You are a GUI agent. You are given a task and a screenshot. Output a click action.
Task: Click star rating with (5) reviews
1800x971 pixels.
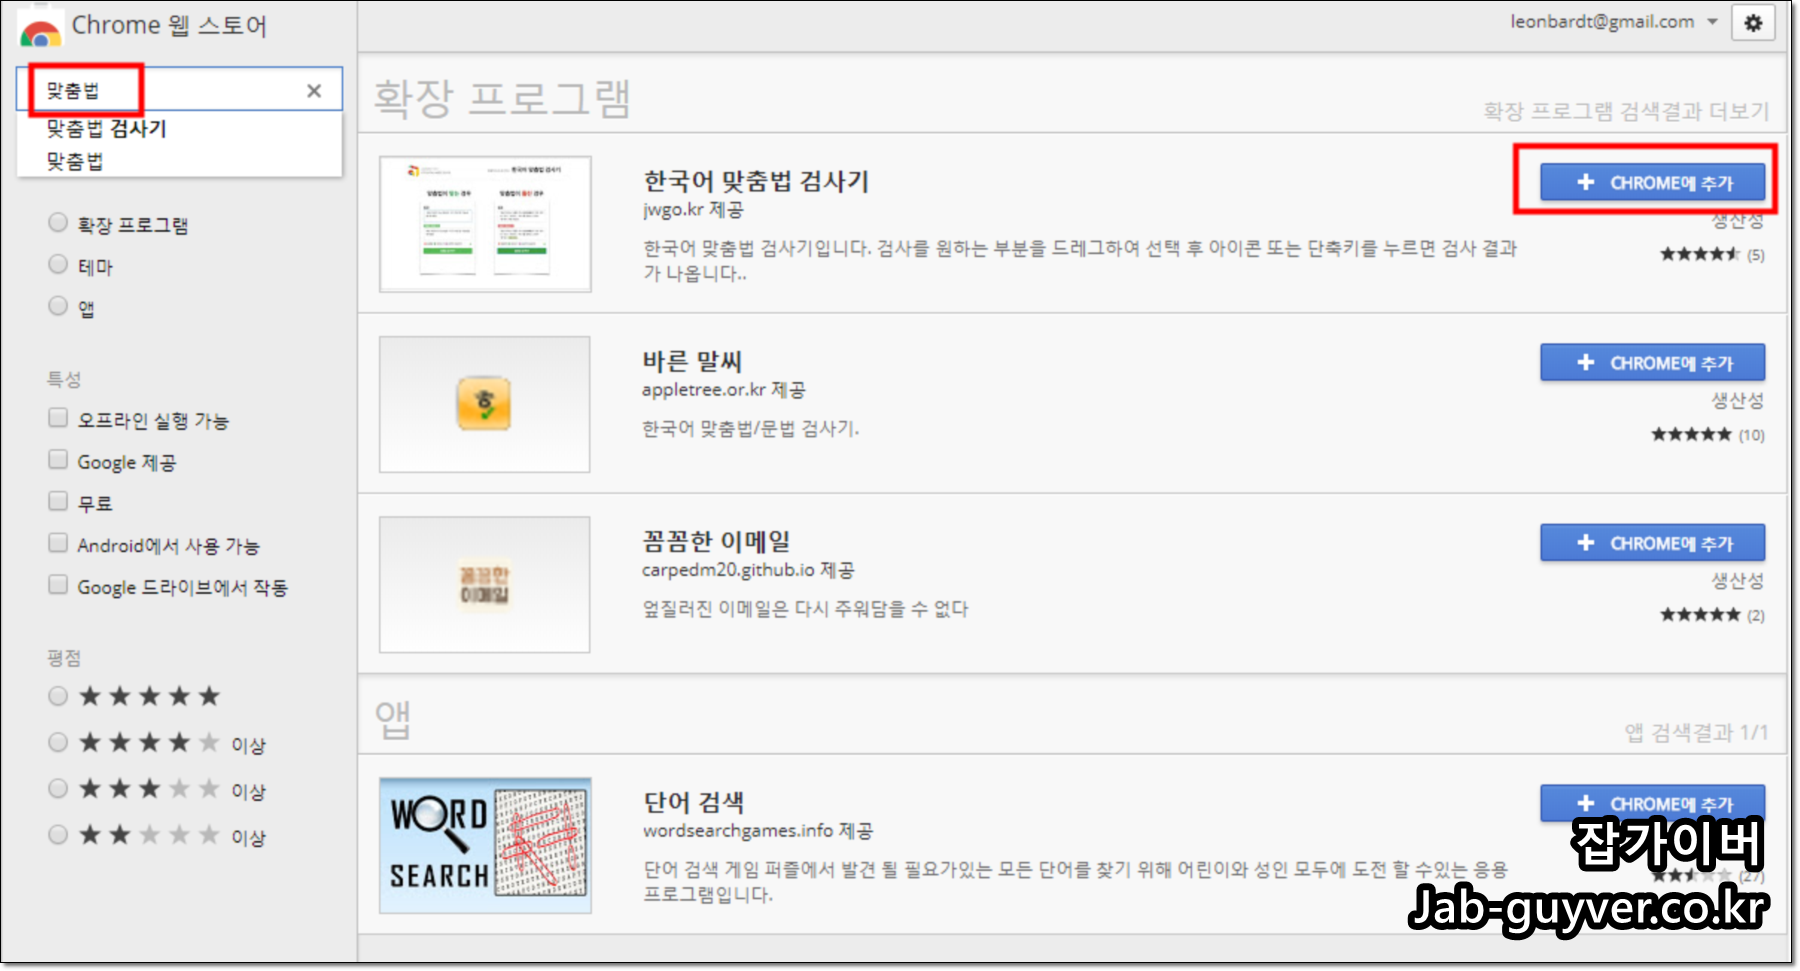1712,254
